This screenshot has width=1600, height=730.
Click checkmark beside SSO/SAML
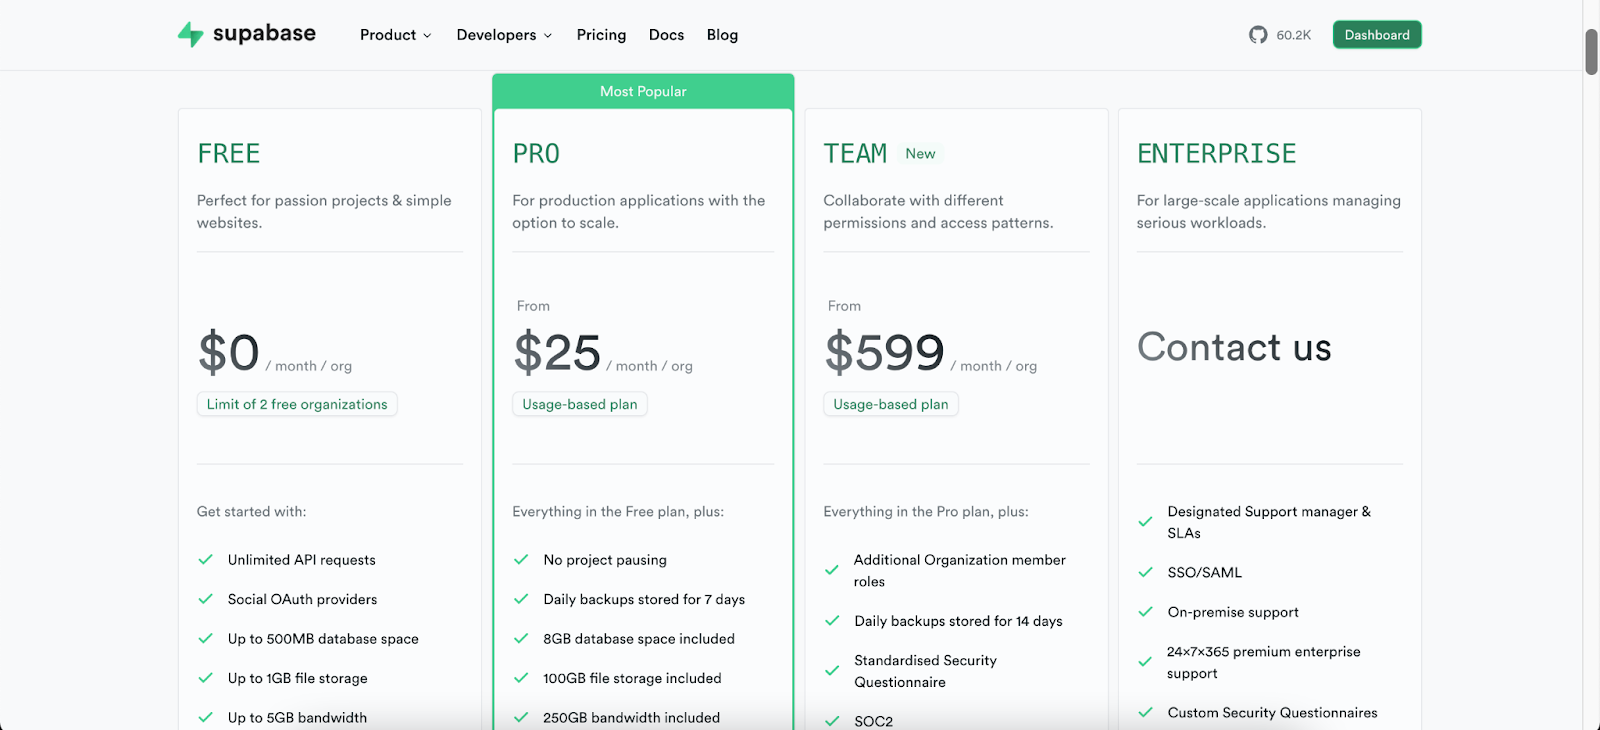pos(1146,572)
